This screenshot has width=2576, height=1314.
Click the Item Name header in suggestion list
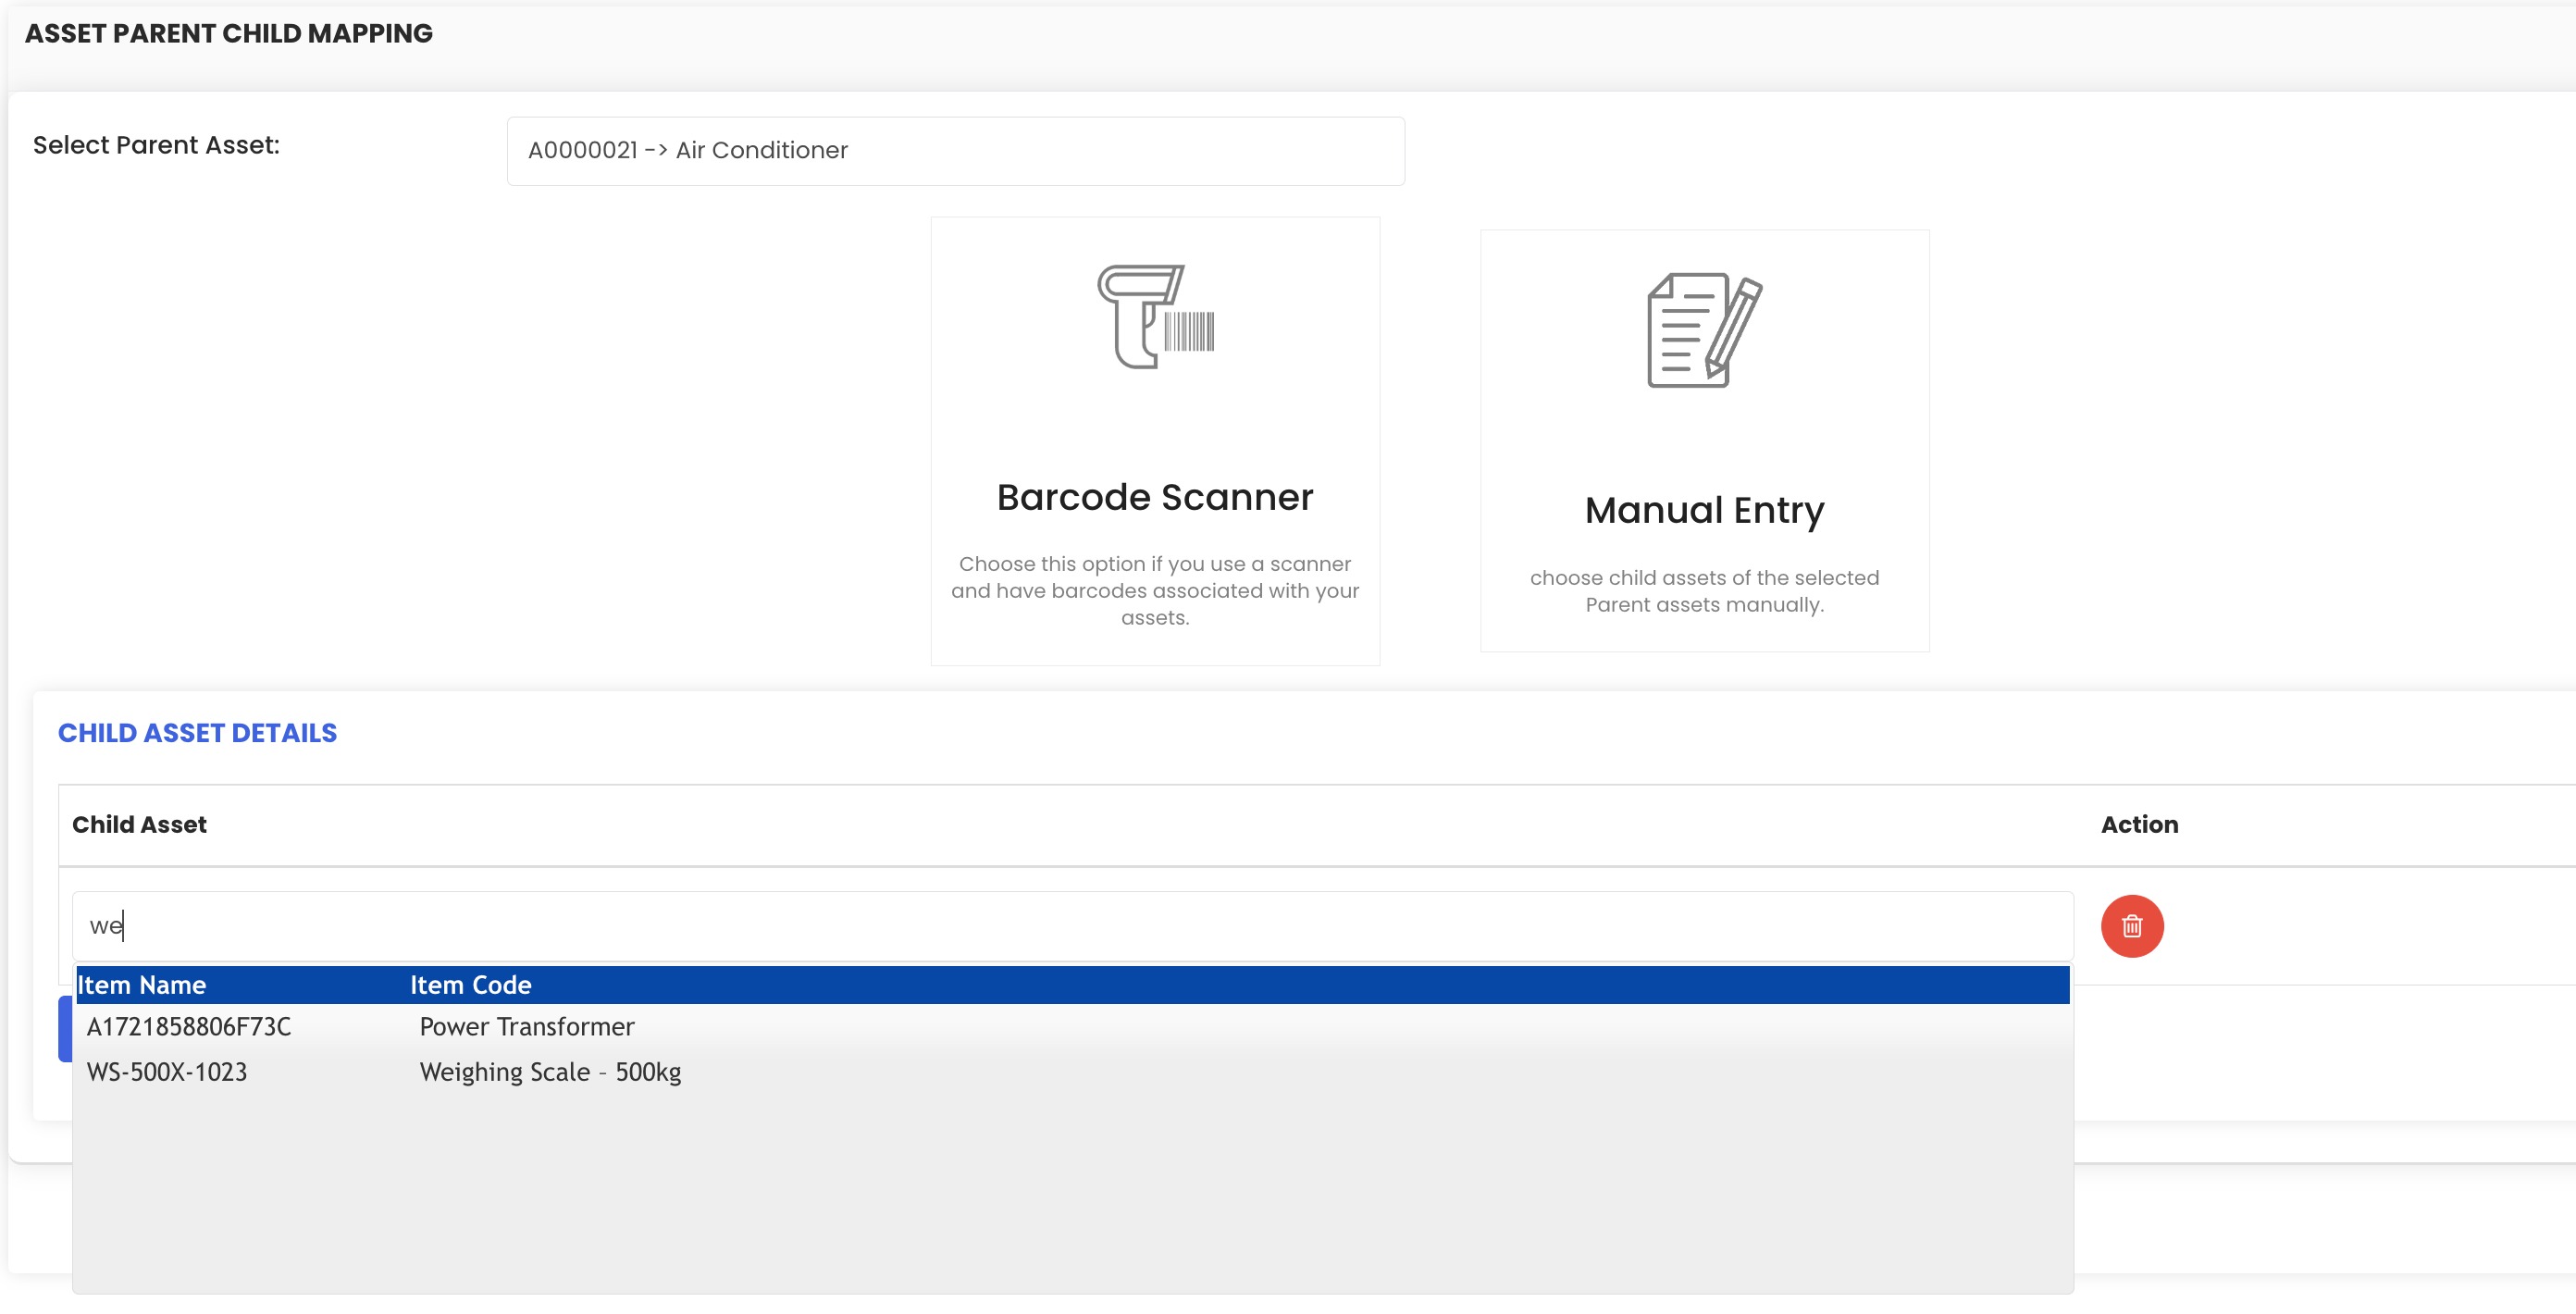click(142, 984)
